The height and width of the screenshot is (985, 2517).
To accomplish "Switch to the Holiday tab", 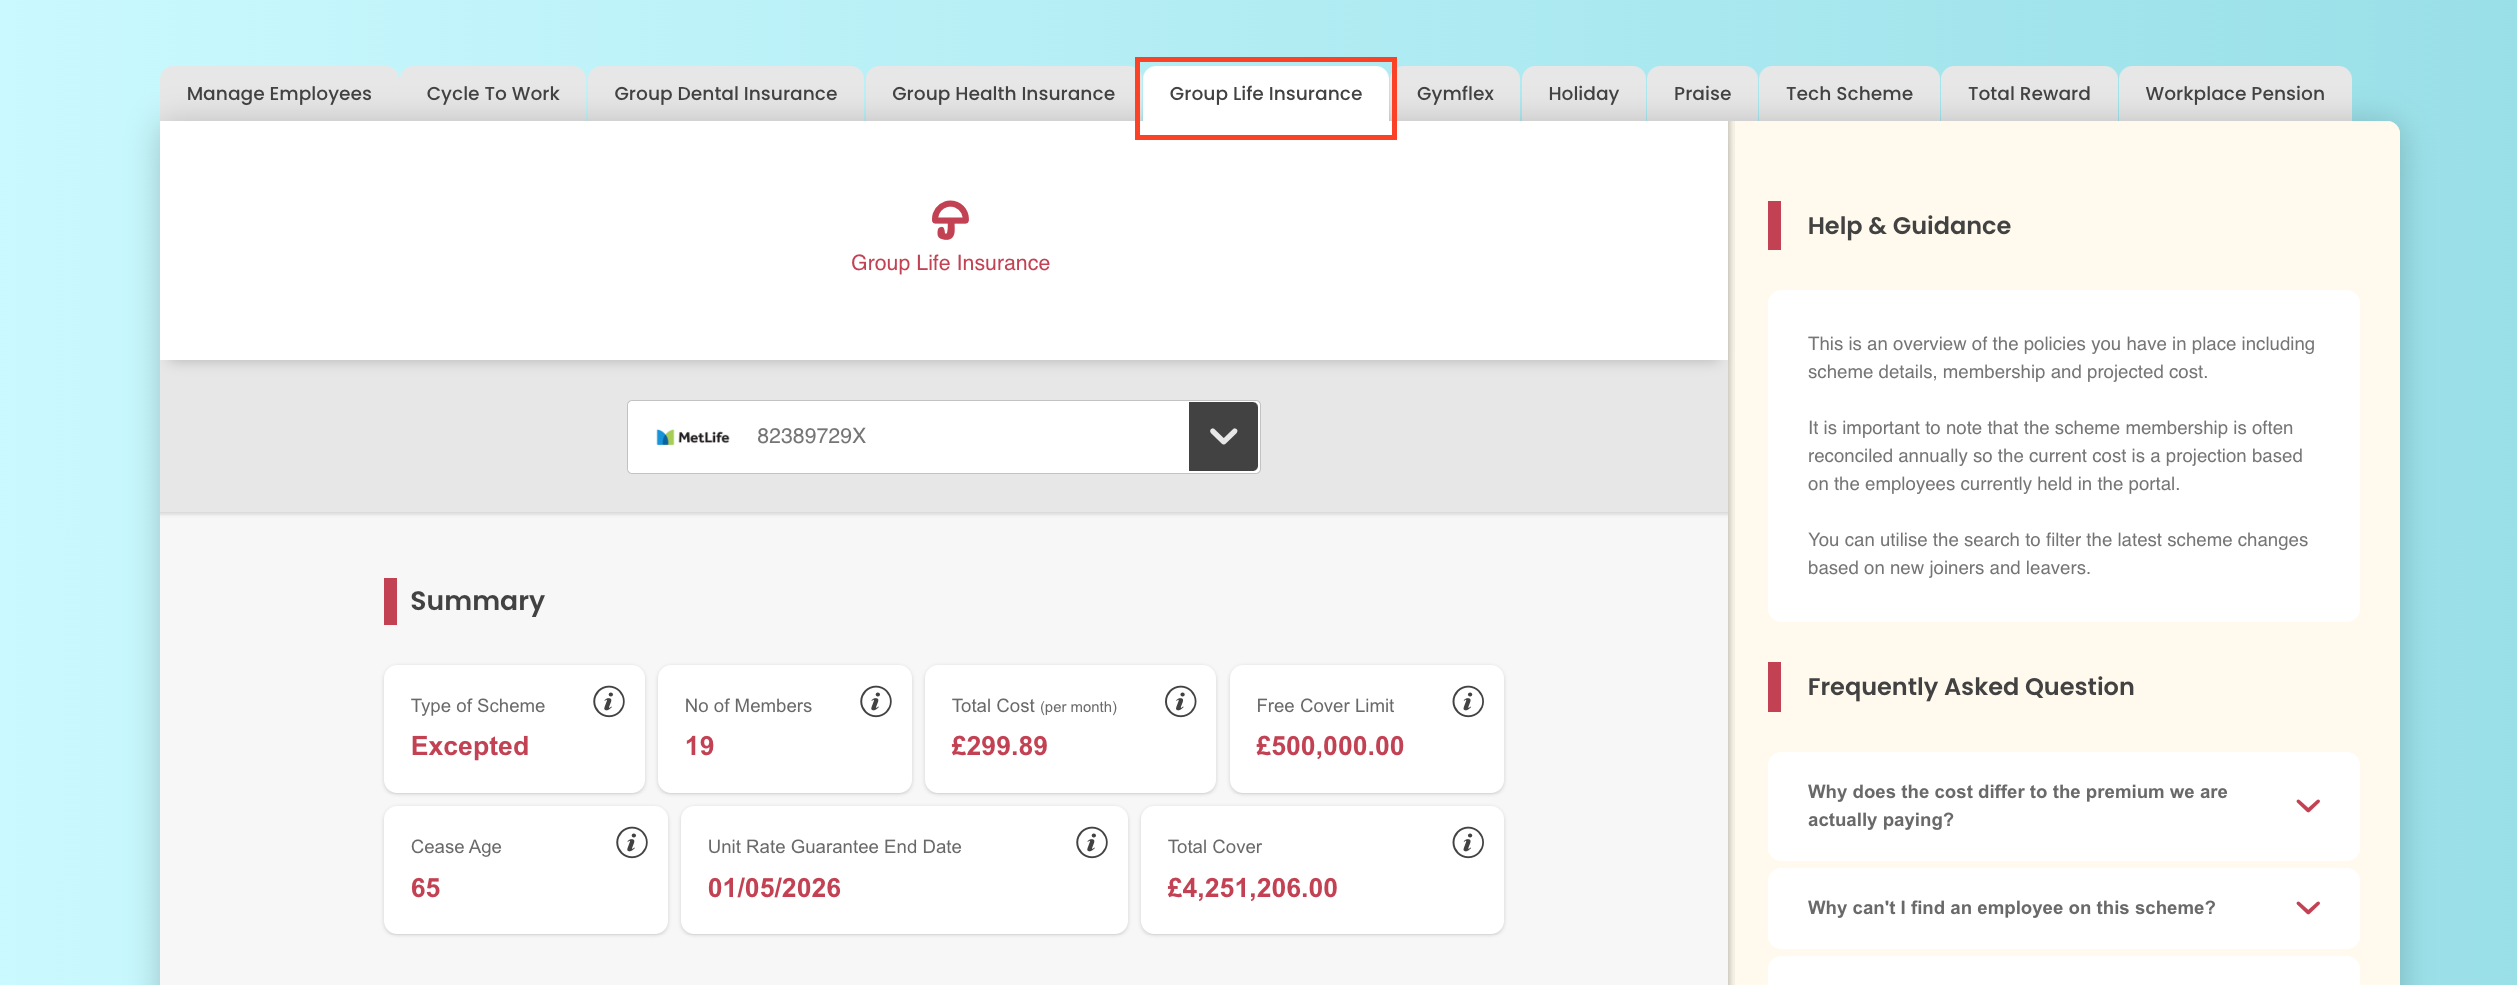I will point(1582,94).
